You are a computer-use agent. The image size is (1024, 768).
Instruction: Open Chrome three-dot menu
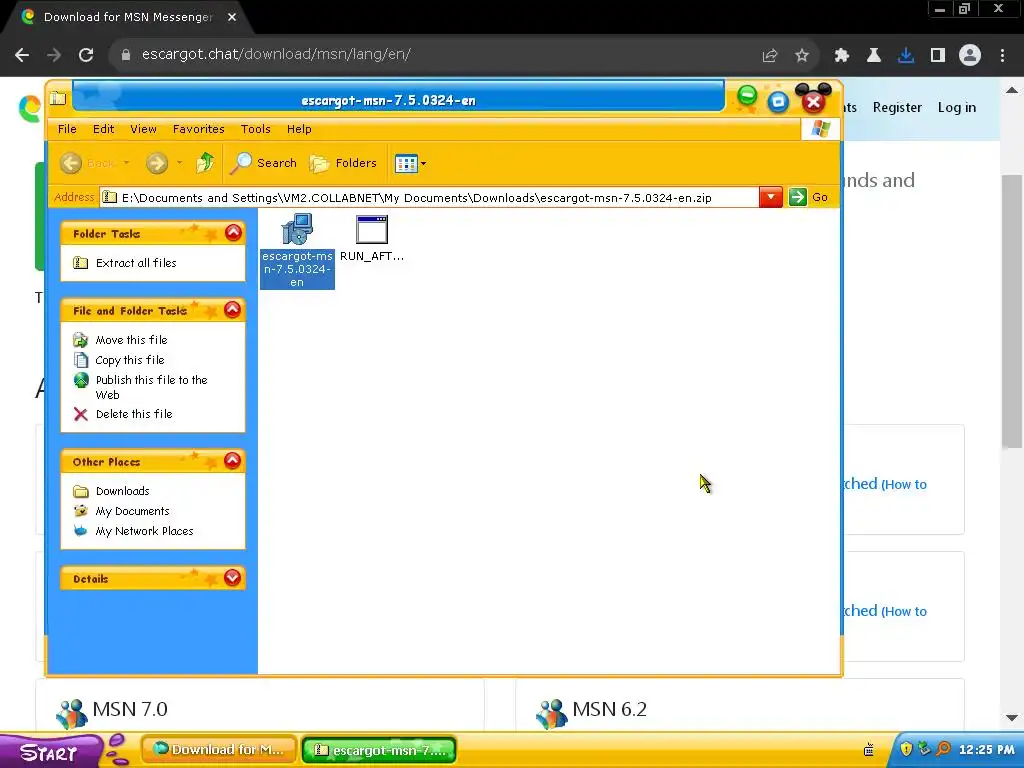[x=1002, y=56]
